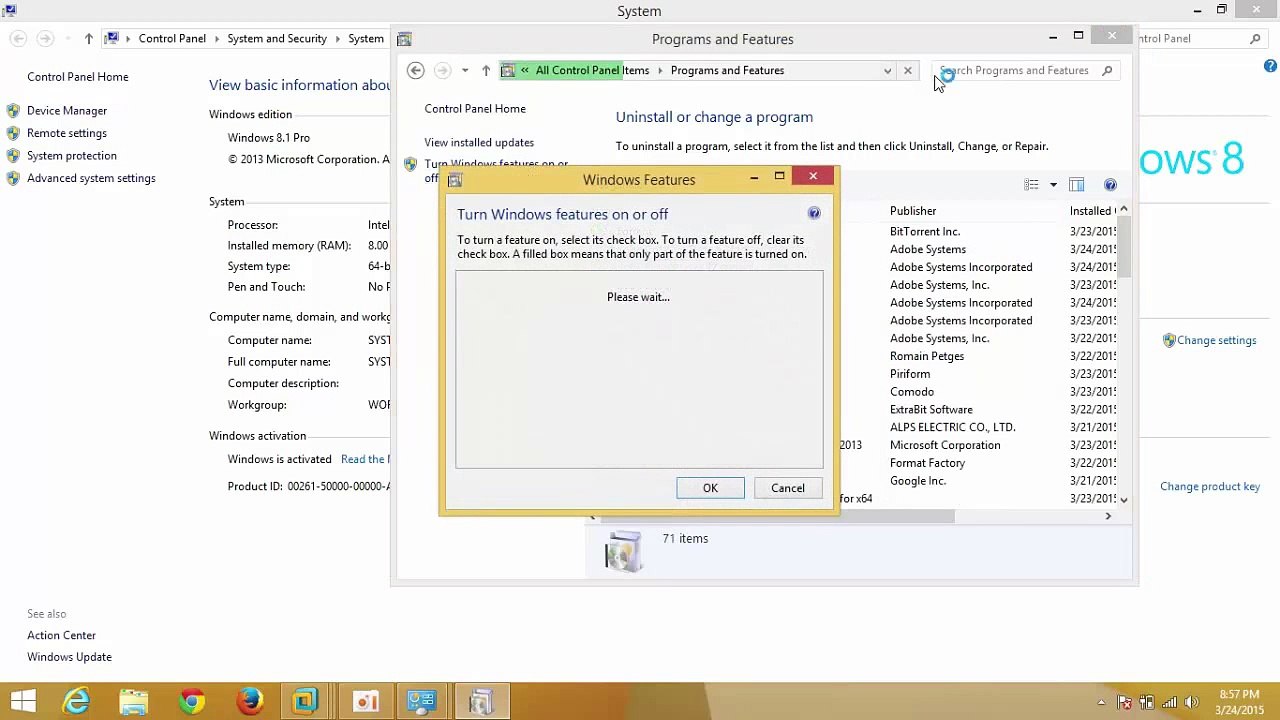Image resolution: width=1280 pixels, height=720 pixels.
Task: Open Action Center link
Action: tap(62, 635)
